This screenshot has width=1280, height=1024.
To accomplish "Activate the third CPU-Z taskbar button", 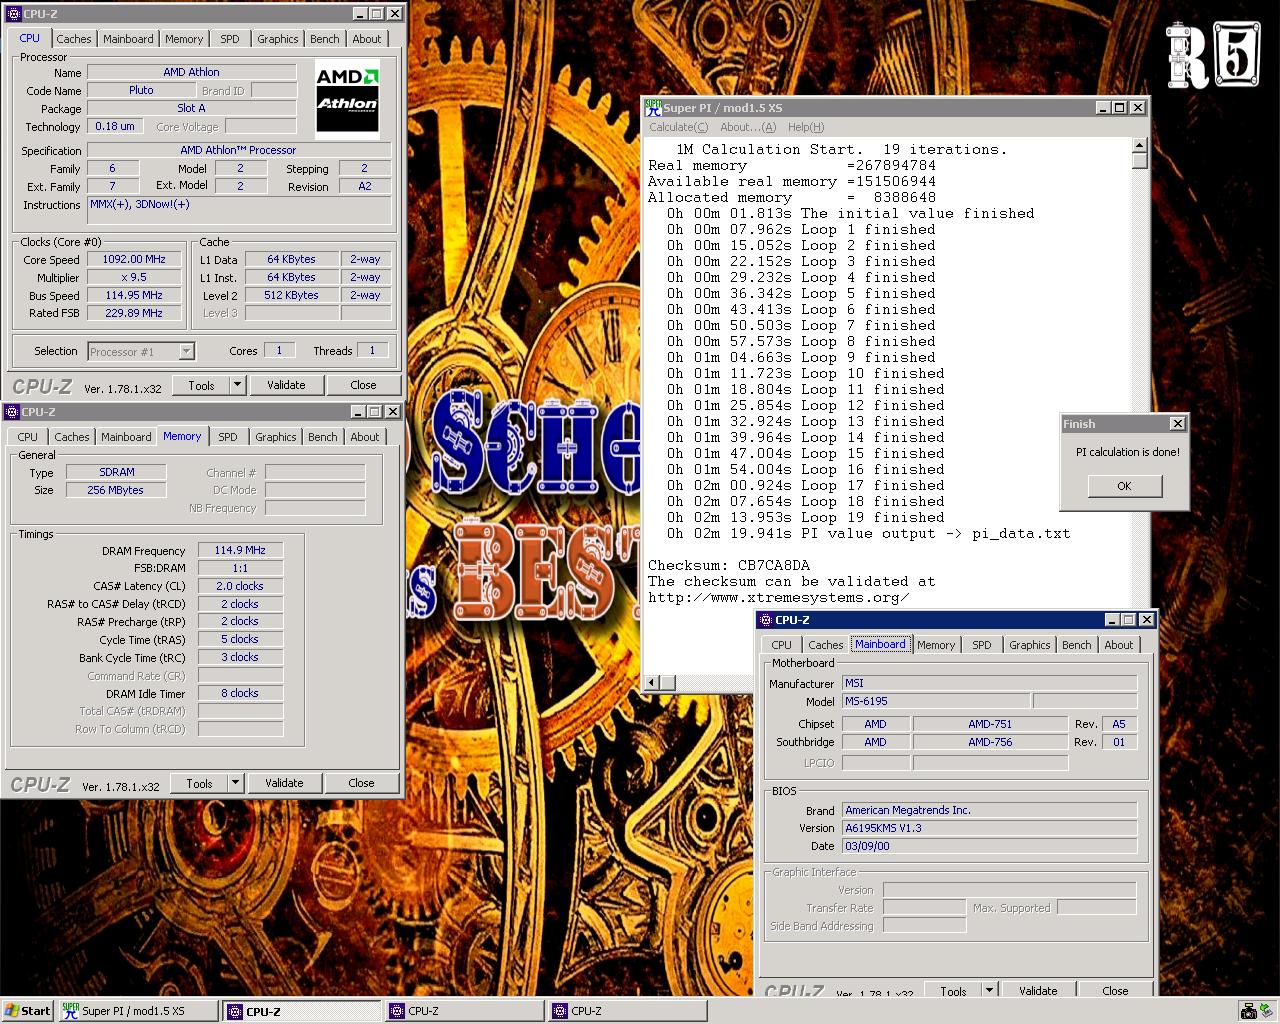I will click(x=629, y=1011).
